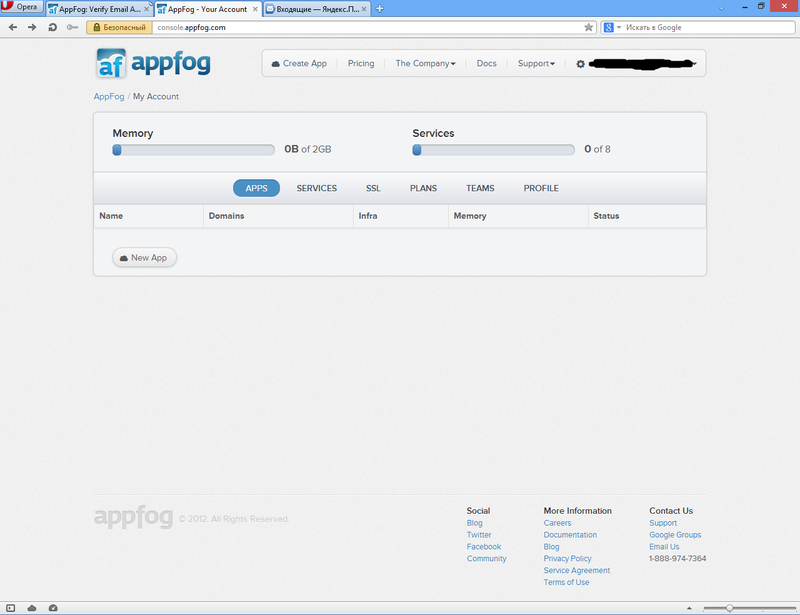The width and height of the screenshot is (800, 615).
Task: Open the Documentation footer link
Action: coord(570,535)
